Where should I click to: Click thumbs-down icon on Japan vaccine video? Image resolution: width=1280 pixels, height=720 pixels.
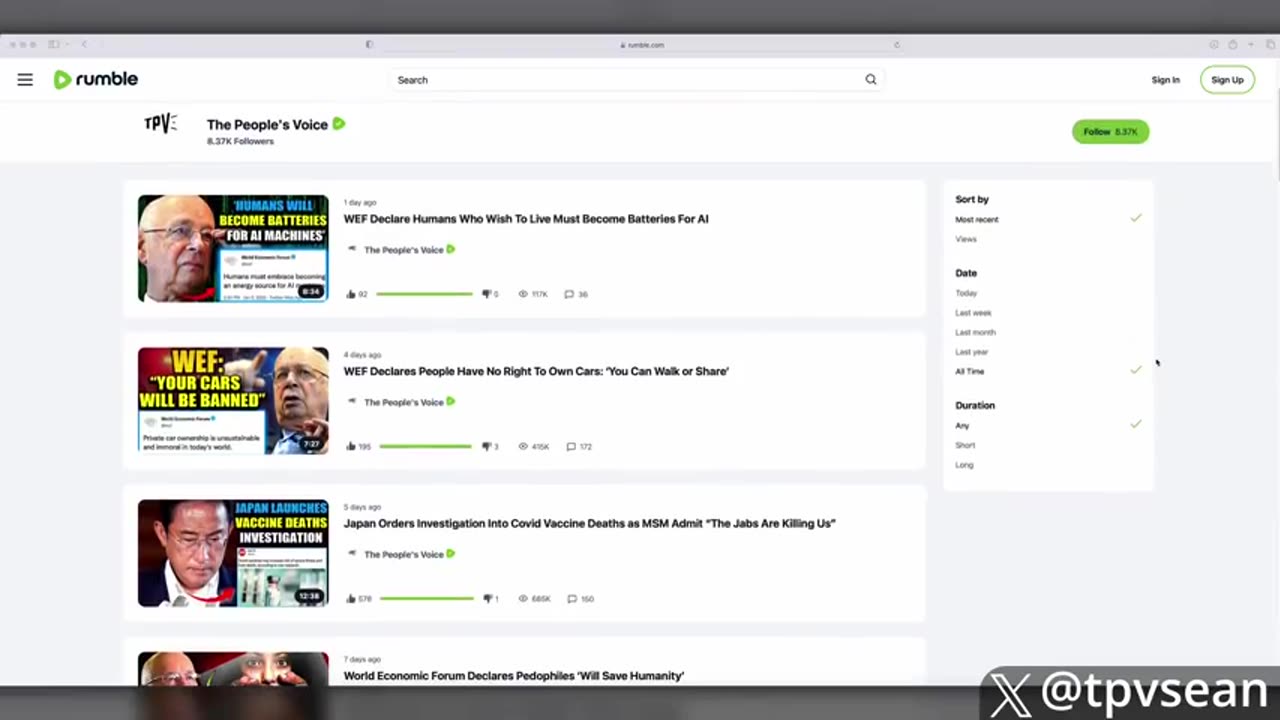click(488, 598)
